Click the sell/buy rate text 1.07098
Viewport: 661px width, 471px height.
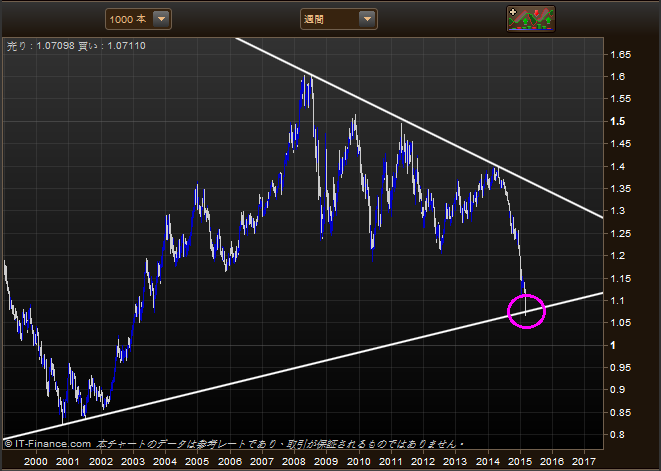[55, 46]
